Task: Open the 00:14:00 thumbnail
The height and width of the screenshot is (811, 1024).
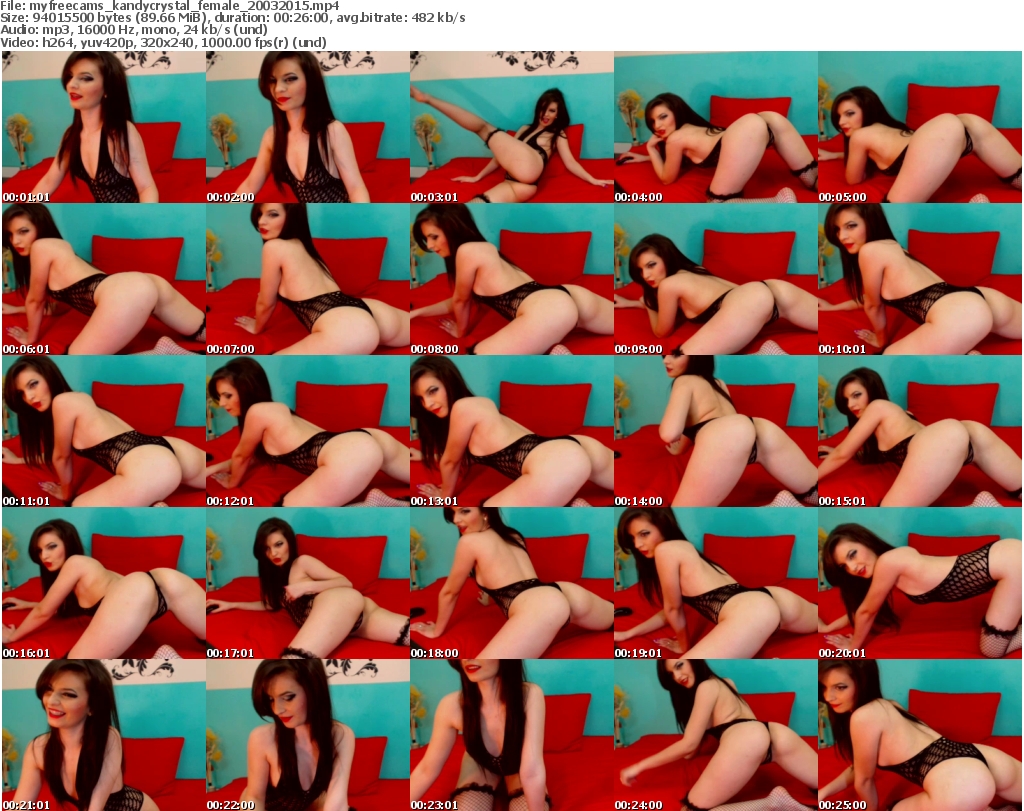Action: [716, 431]
